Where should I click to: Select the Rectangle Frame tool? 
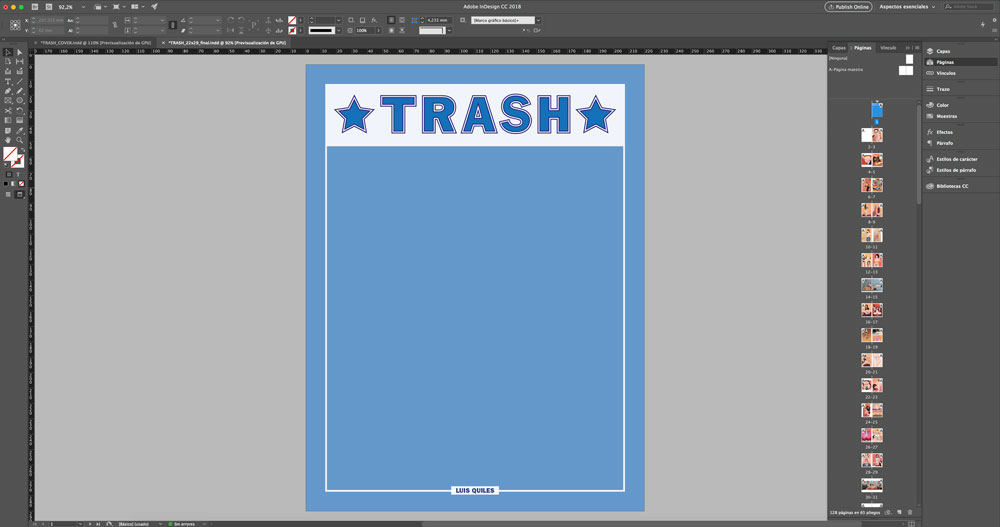pyautogui.click(x=8, y=100)
